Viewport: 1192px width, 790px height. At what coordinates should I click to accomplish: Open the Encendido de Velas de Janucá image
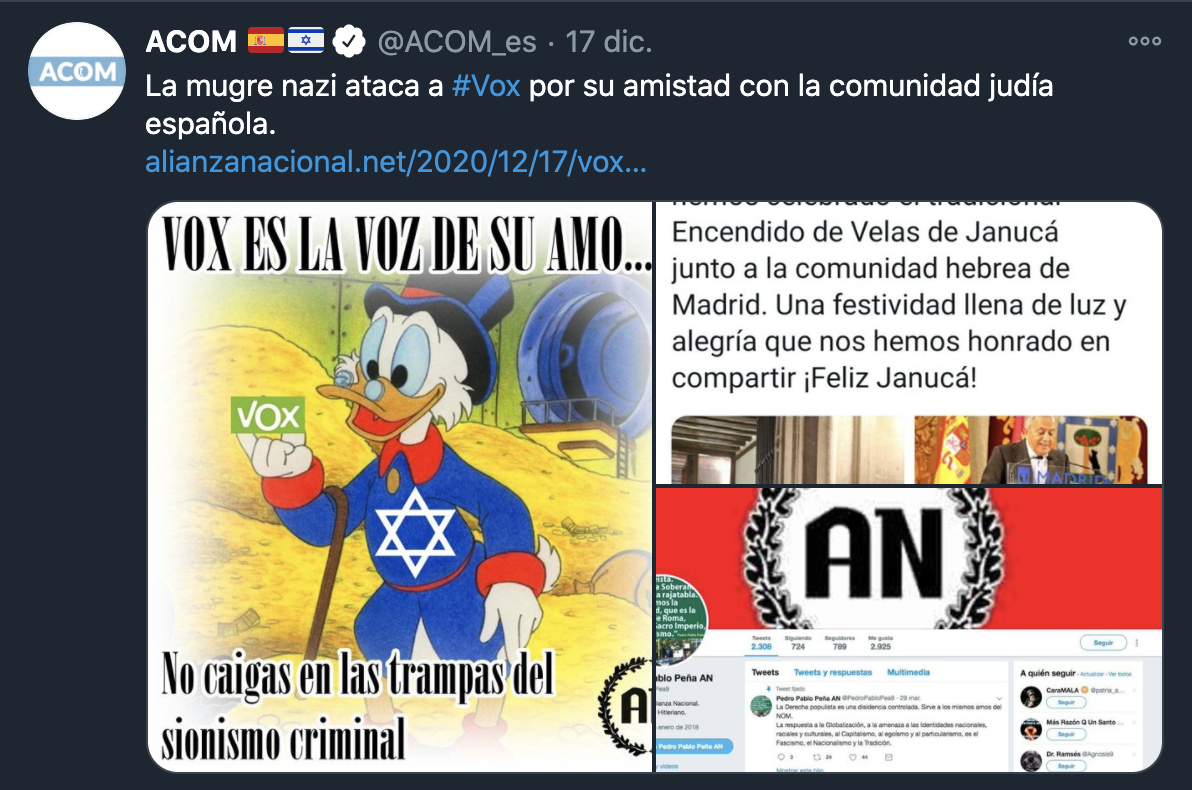909,343
